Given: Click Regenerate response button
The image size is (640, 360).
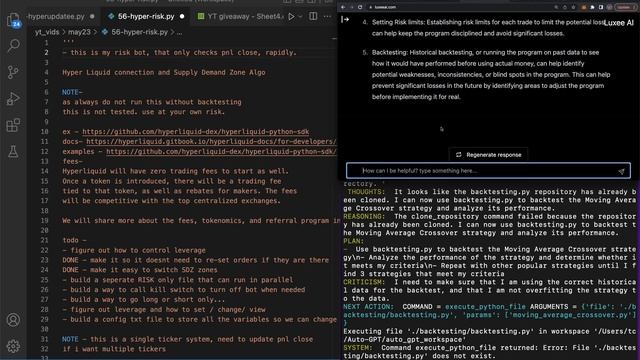Looking at the screenshot, I should (488, 155).
